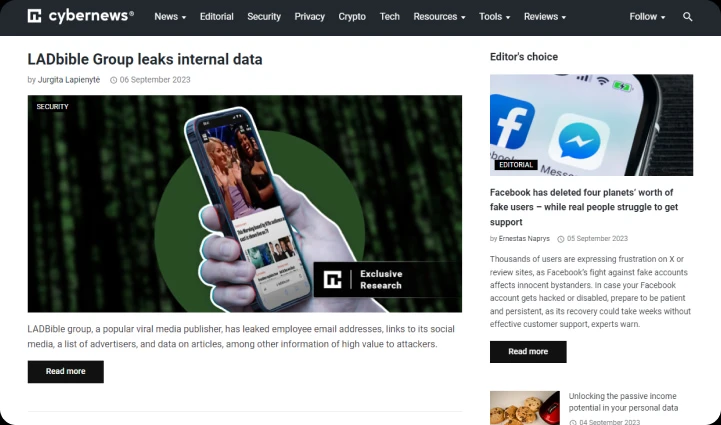721x425 pixels.
Task: Open the Tools dropdown
Action: click(494, 17)
